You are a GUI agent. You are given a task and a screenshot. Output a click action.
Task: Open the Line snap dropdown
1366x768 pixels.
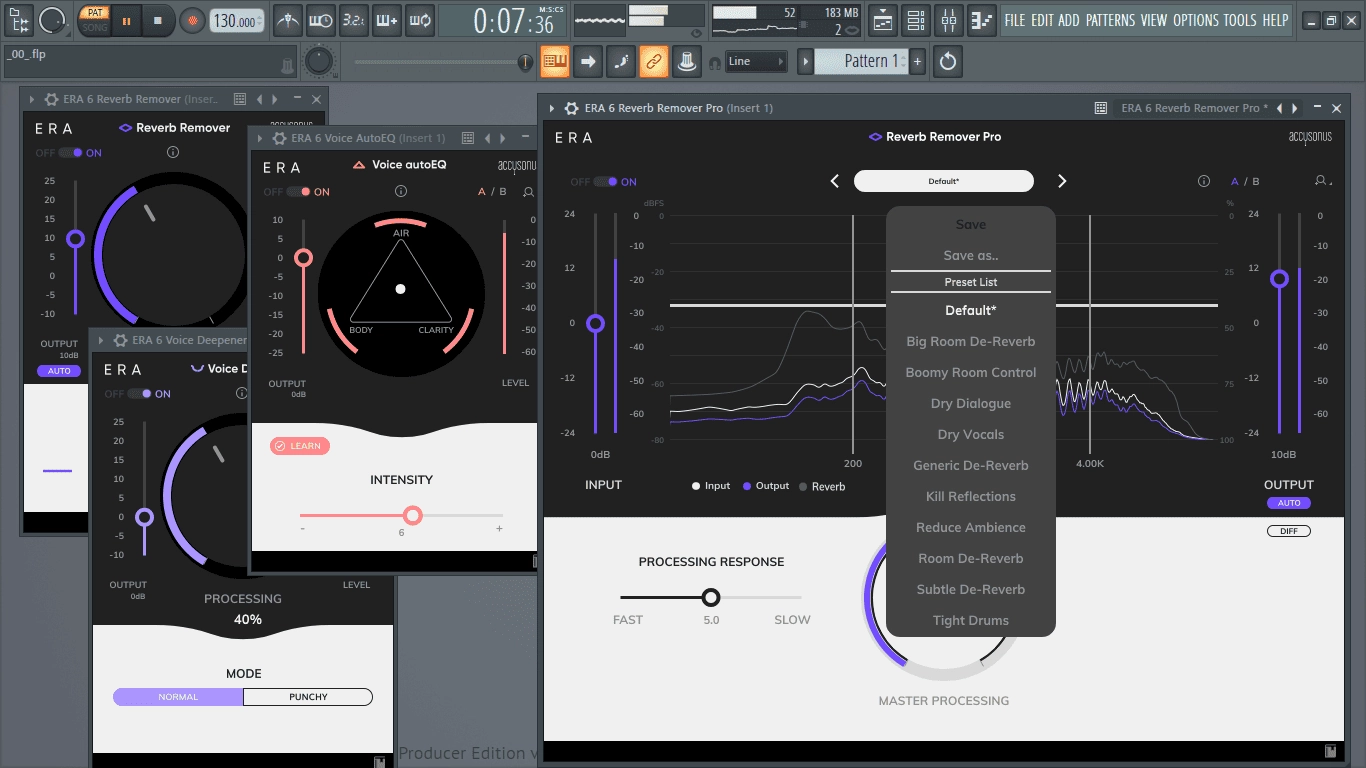pos(756,61)
